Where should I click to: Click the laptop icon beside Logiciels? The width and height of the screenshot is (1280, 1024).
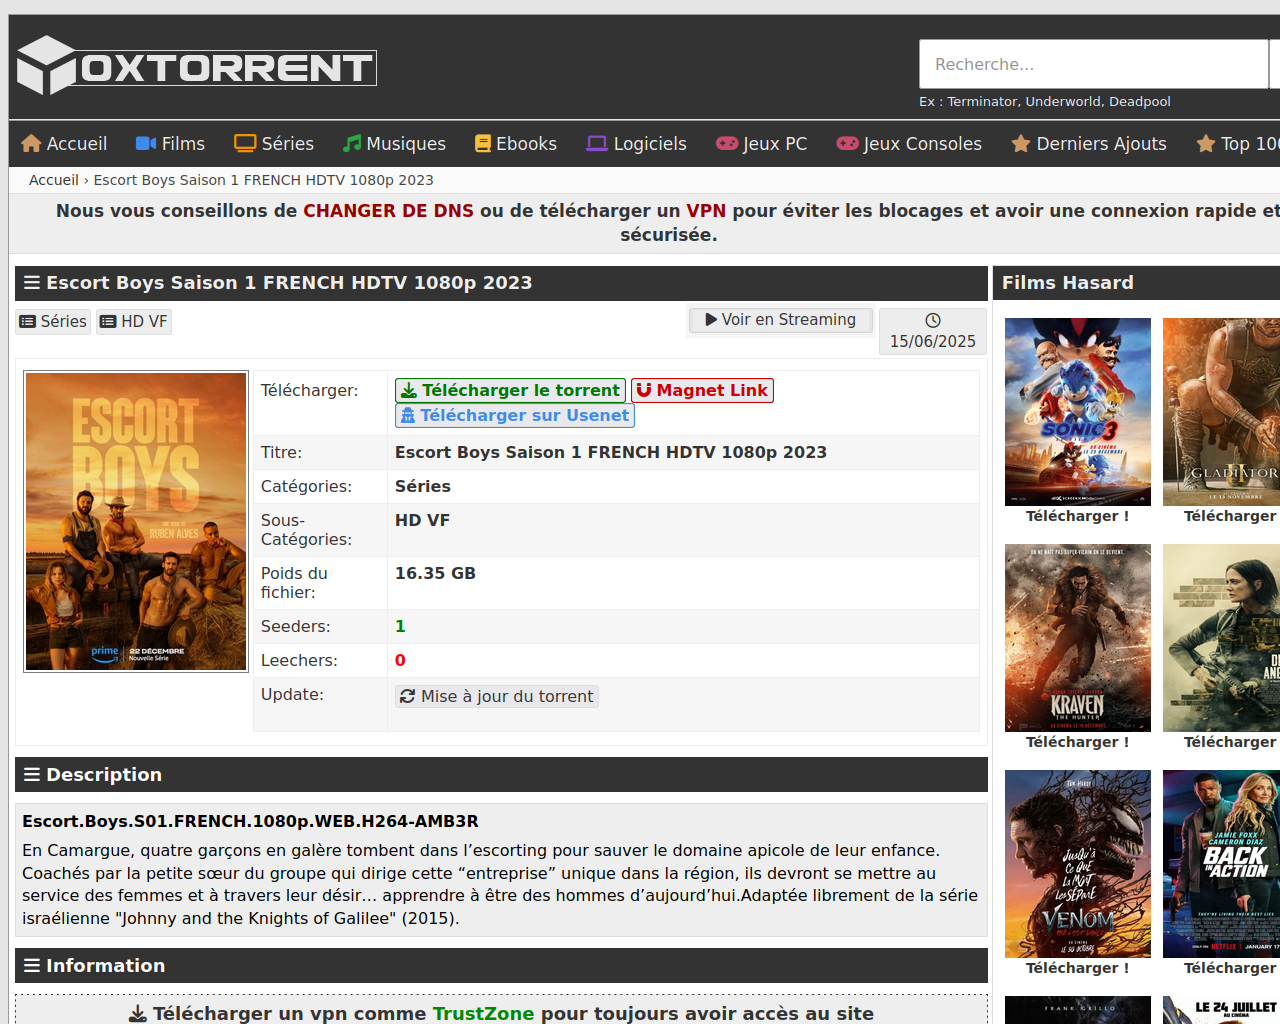coord(597,143)
